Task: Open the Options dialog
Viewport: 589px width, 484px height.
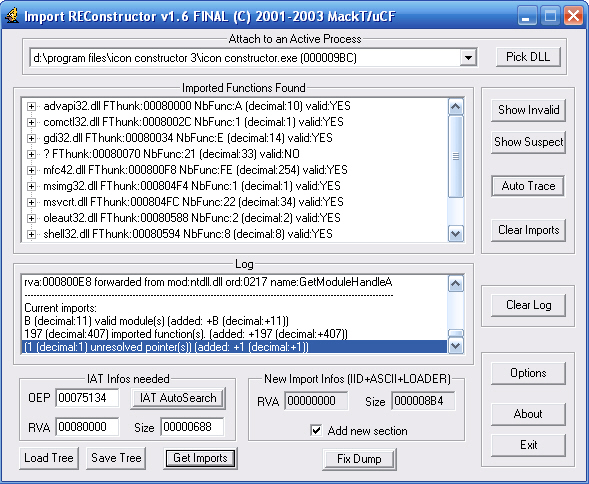Action: coord(528,373)
